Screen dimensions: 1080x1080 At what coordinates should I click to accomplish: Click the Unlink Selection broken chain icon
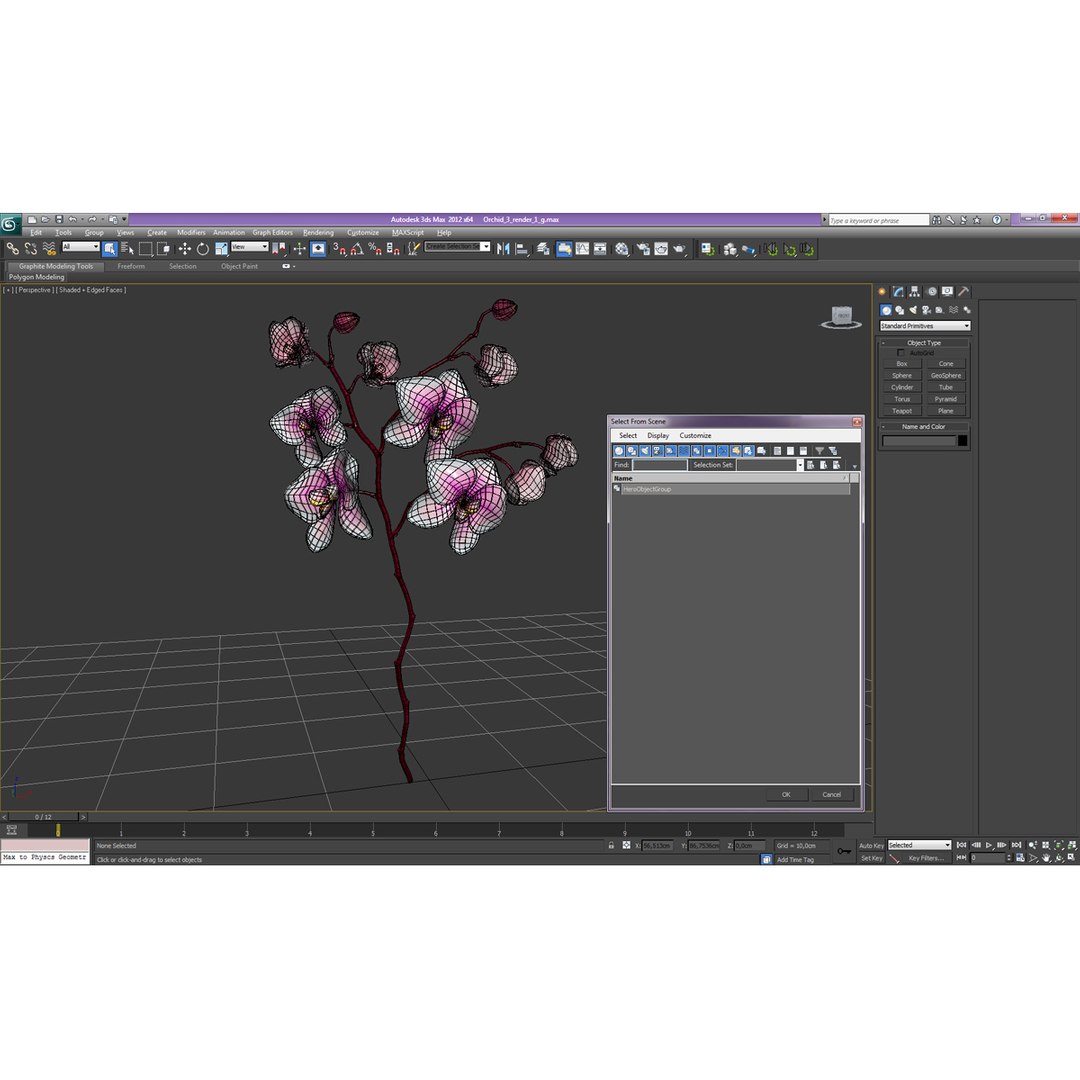point(30,249)
